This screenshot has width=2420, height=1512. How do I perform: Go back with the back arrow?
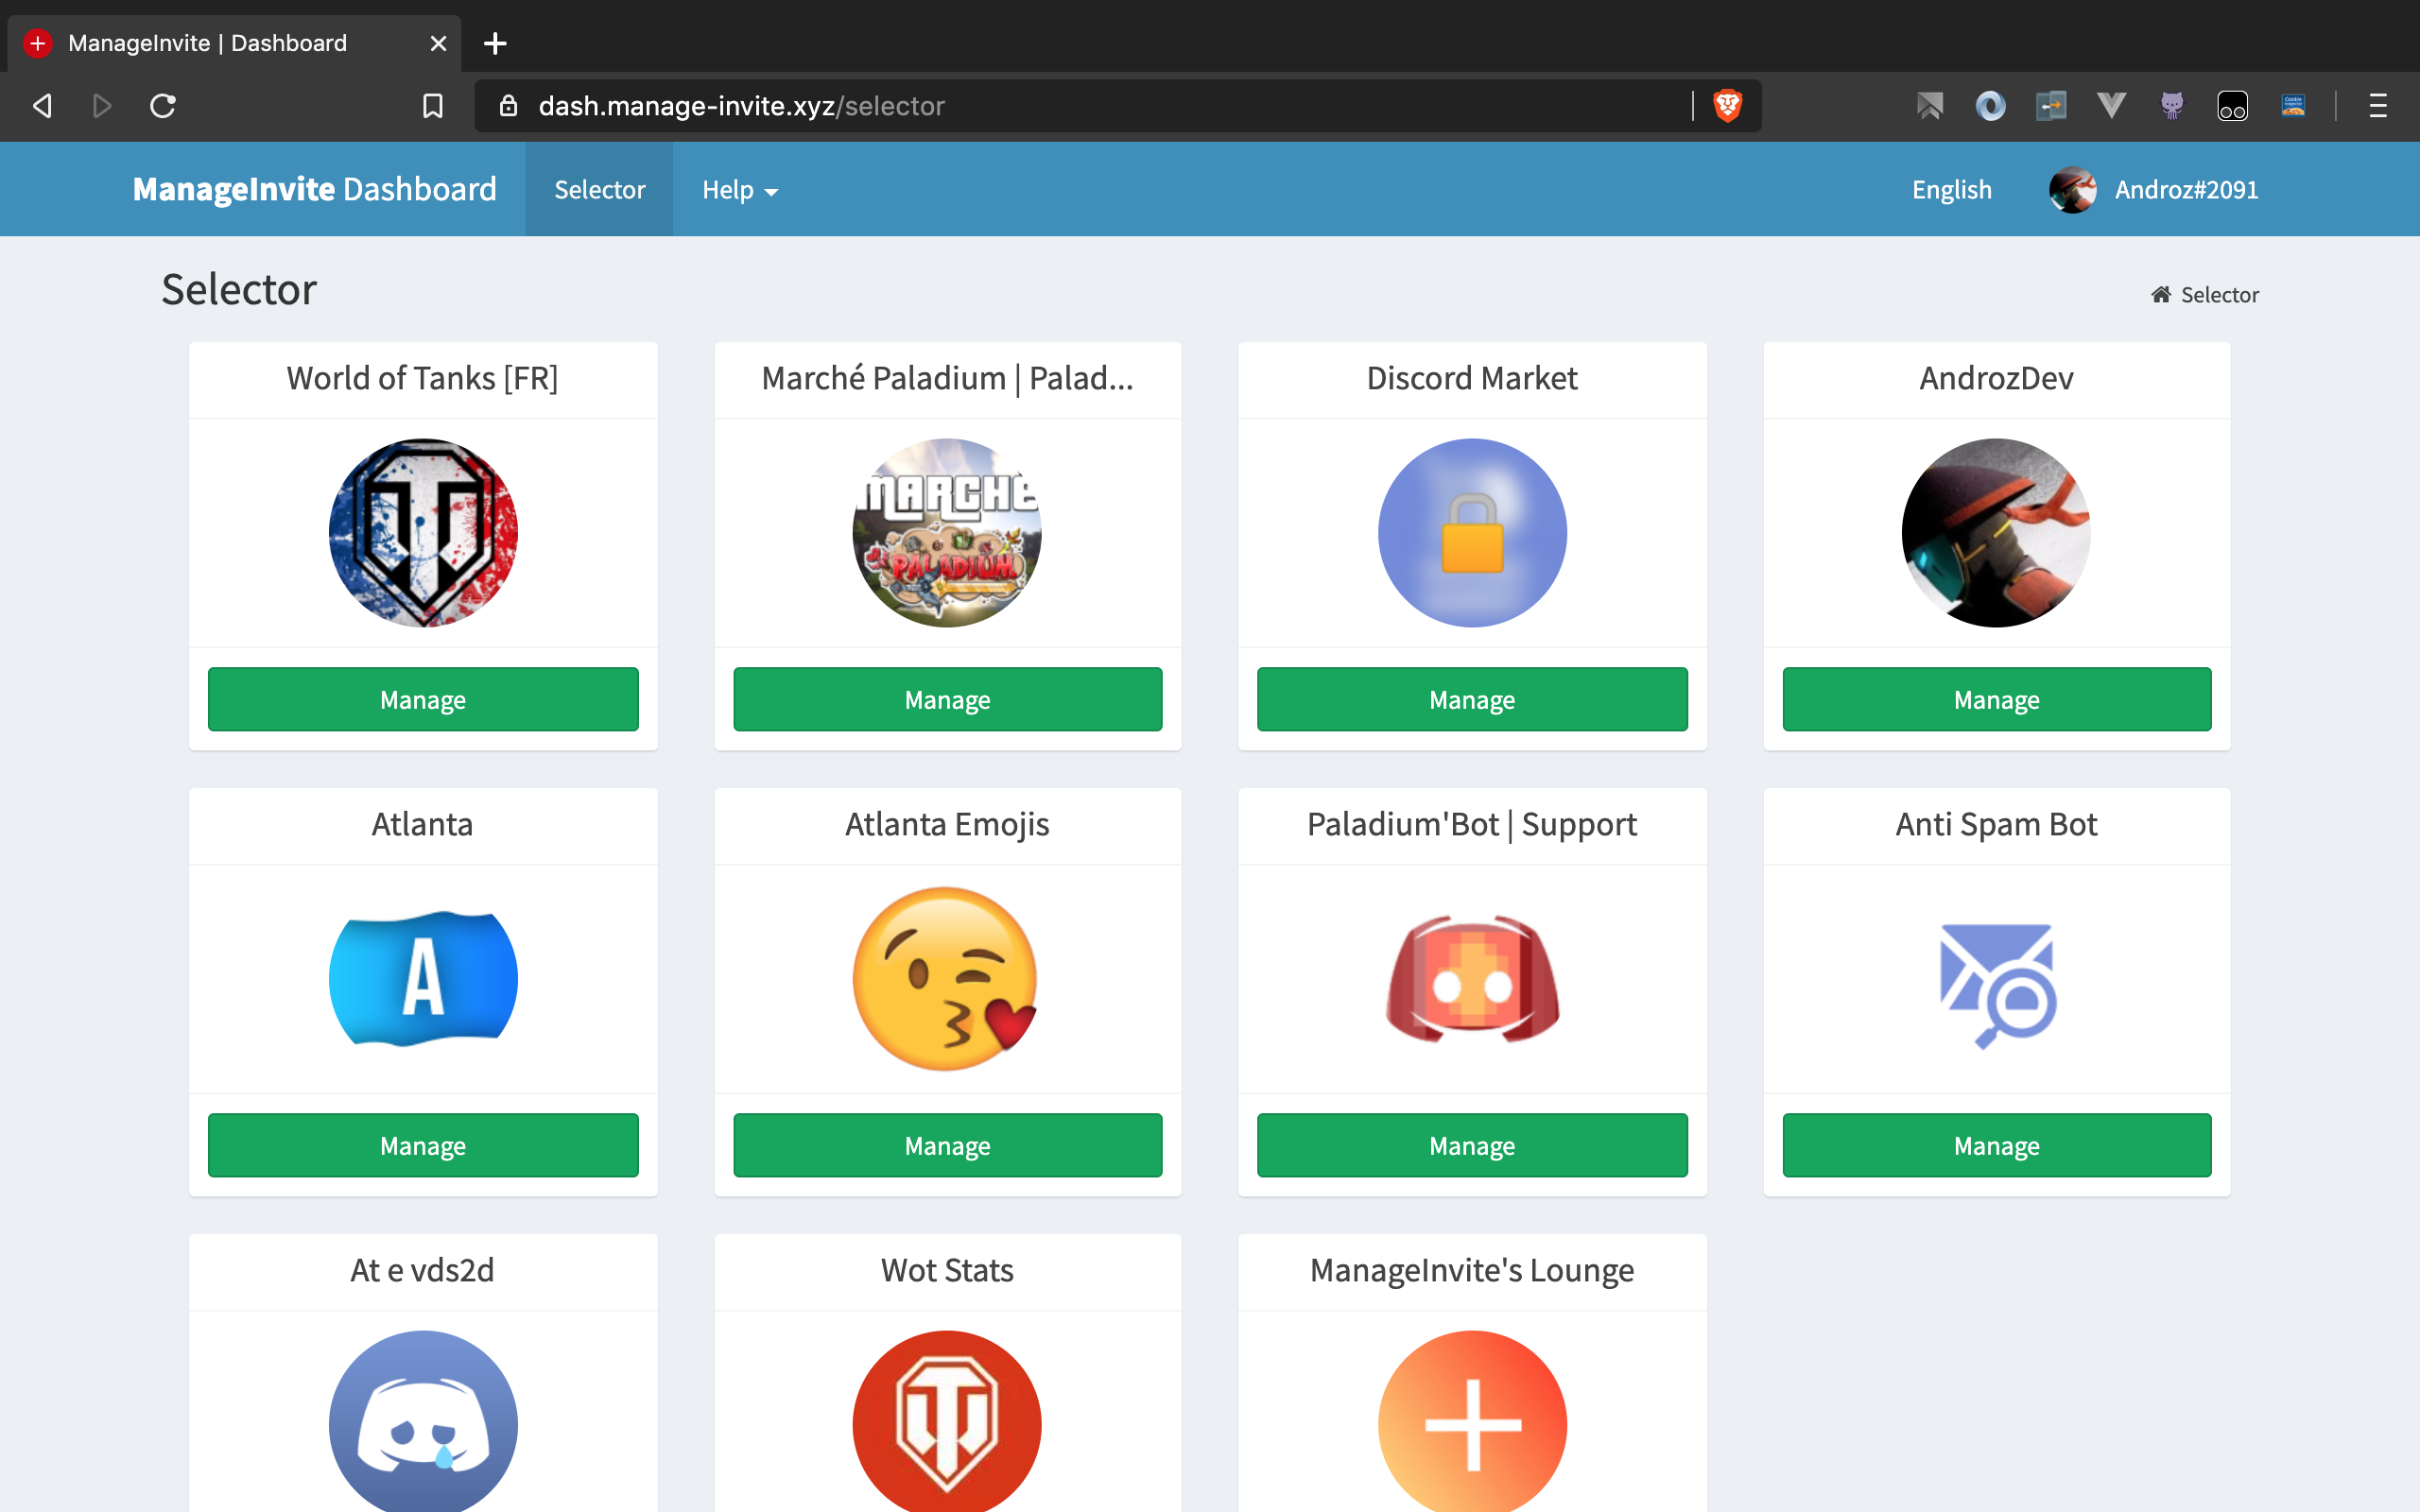(x=42, y=105)
